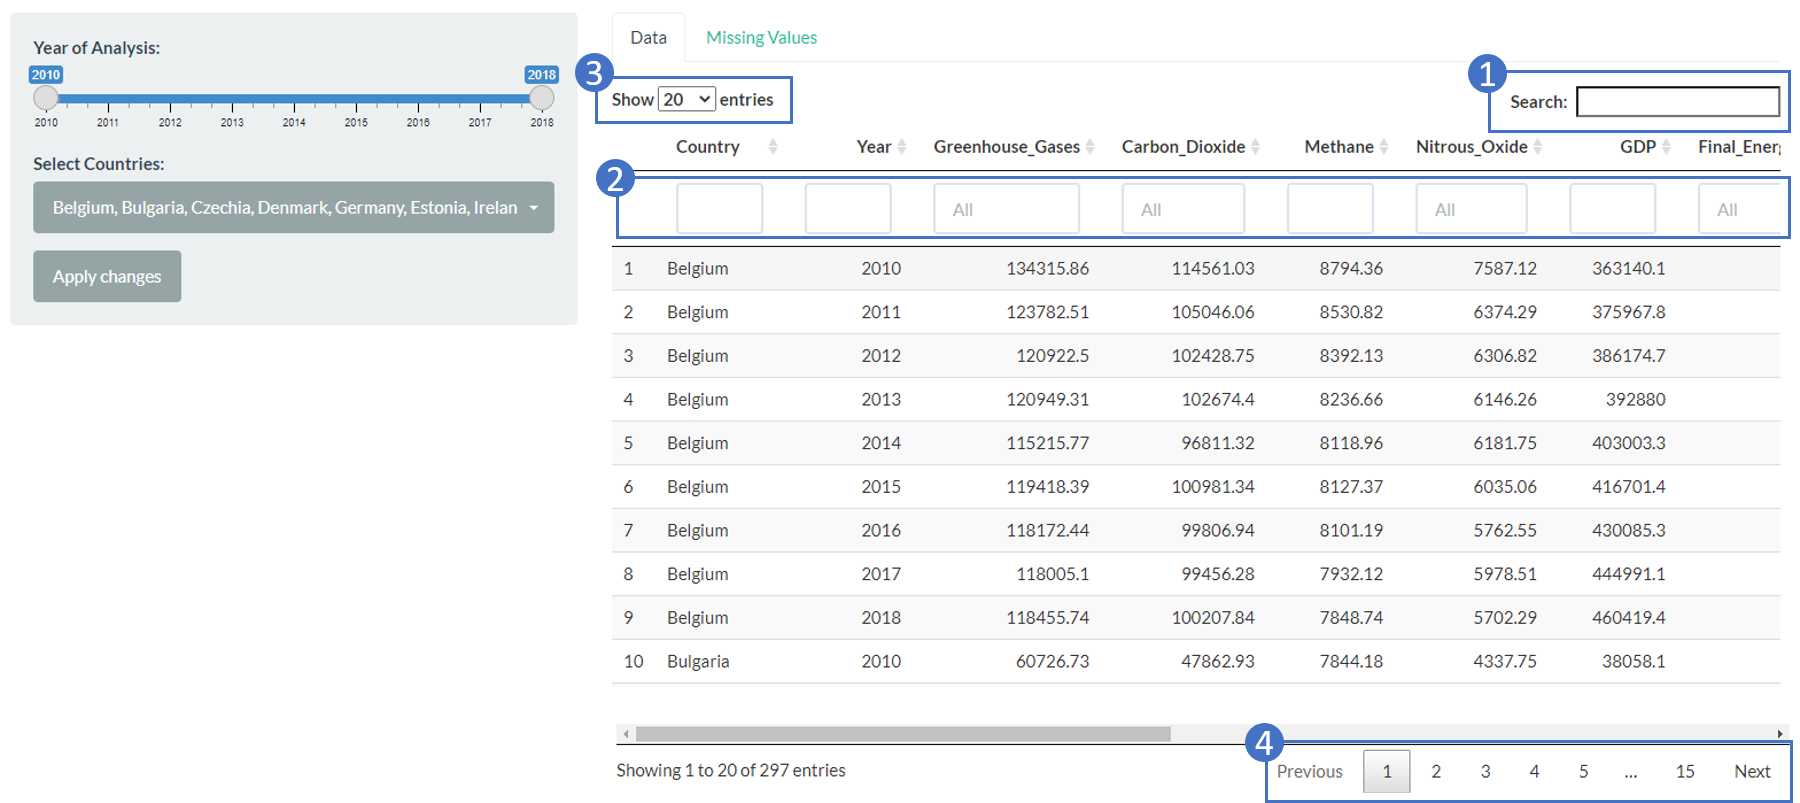Viewport: 1800px width, 803px height.
Task: Click the Search input field
Action: (x=1677, y=102)
